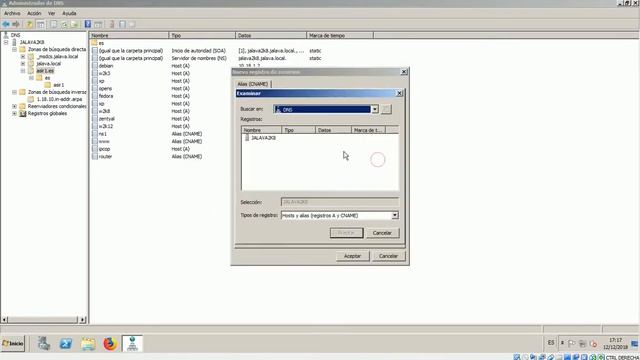Click the DNS Manager taskbar icon
The height and width of the screenshot is (360, 640).
point(132,344)
